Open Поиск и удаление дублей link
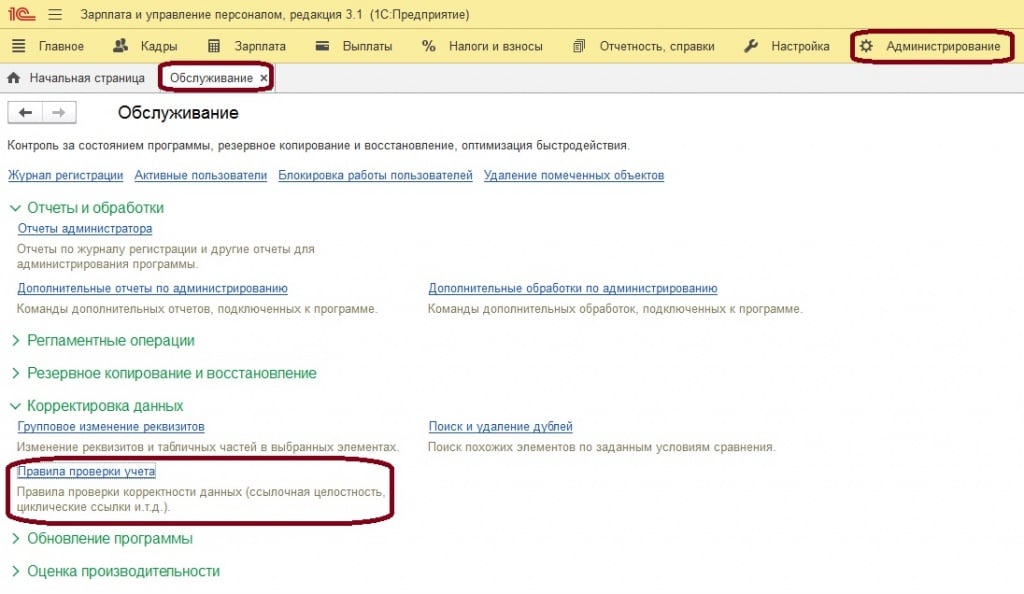The height and width of the screenshot is (594, 1024). 500,426
